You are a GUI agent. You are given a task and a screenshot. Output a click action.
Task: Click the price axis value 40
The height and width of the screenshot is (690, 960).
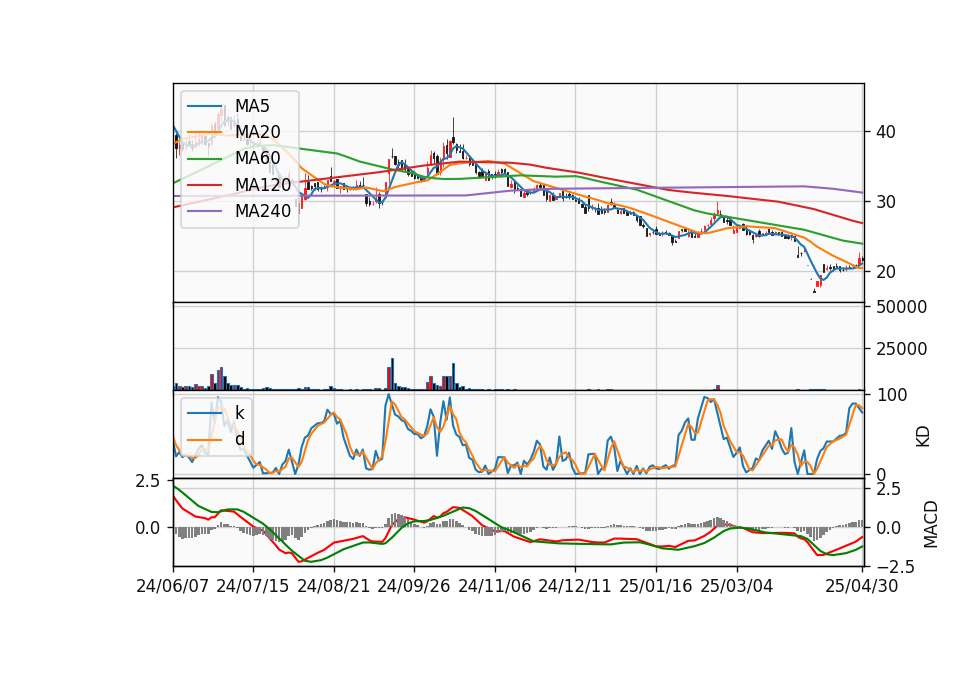(886, 132)
